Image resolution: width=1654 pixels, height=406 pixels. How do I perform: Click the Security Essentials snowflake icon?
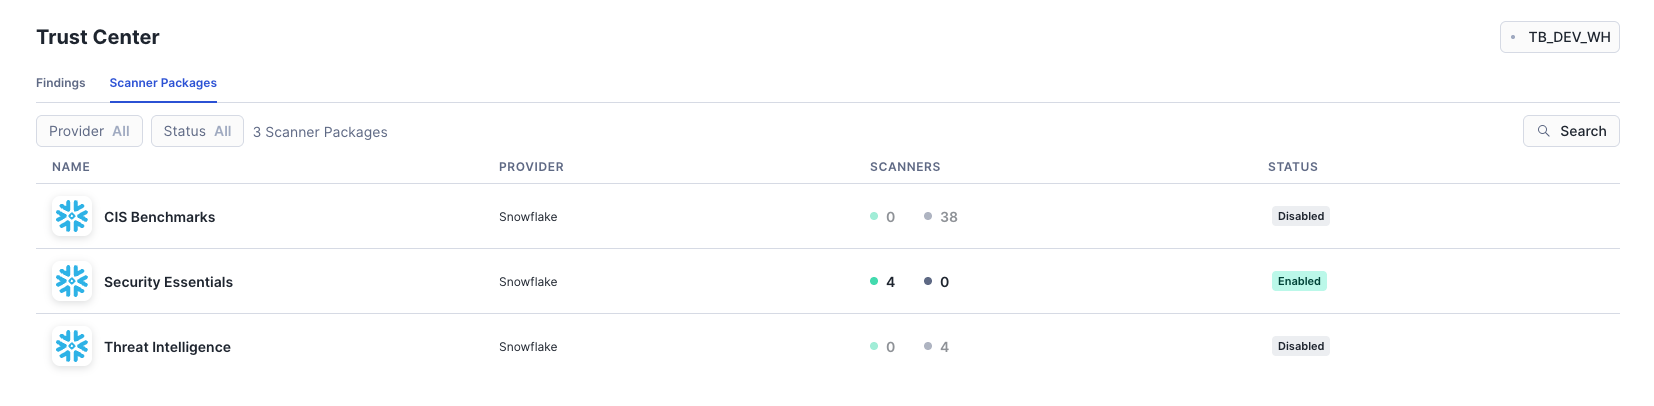tap(72, 281)
